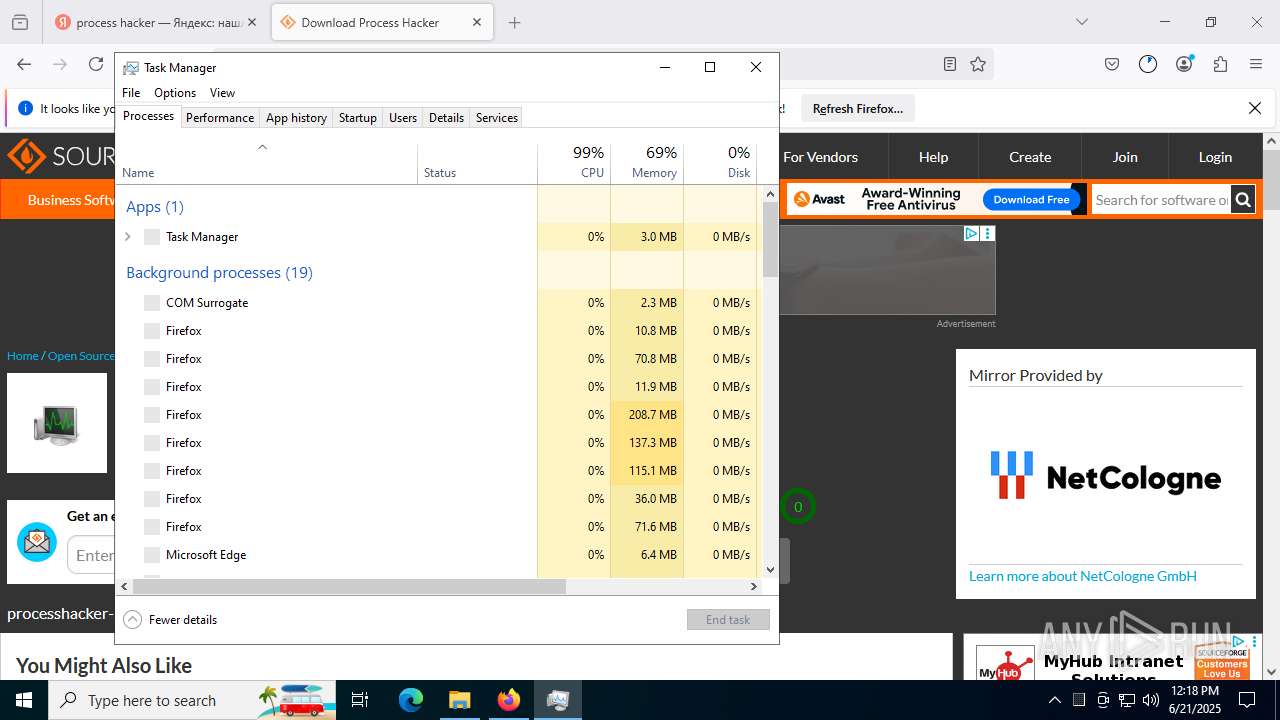Expand the Task Manager app row

pyautogui.click(x=127, y=237)
